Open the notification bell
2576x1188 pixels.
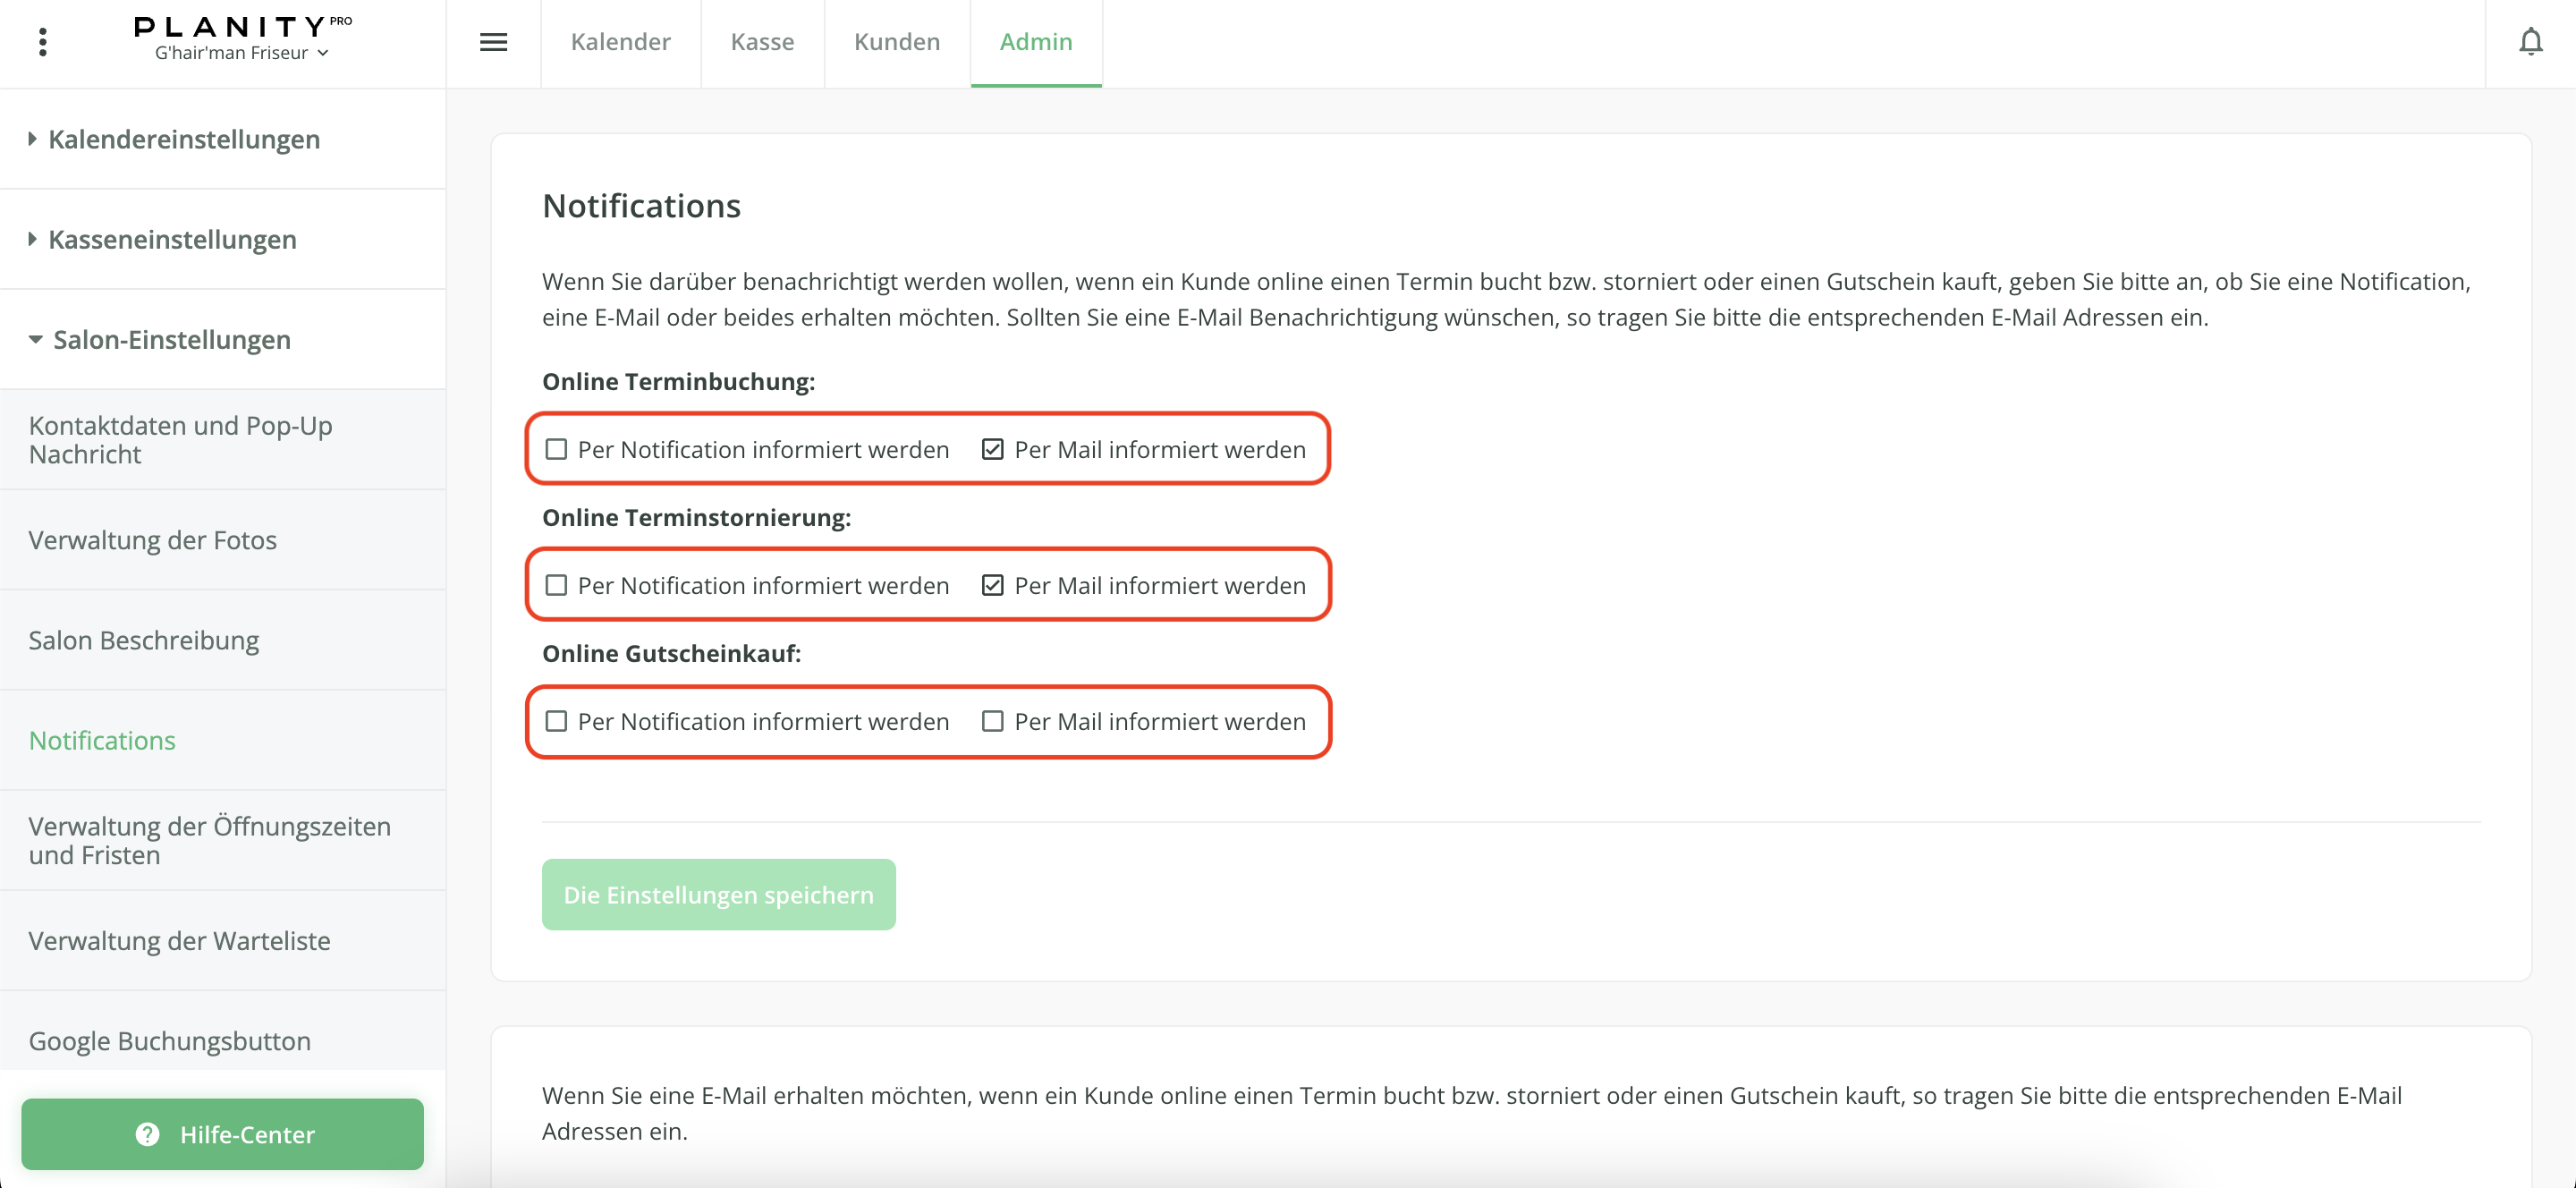pos(2530,42)
